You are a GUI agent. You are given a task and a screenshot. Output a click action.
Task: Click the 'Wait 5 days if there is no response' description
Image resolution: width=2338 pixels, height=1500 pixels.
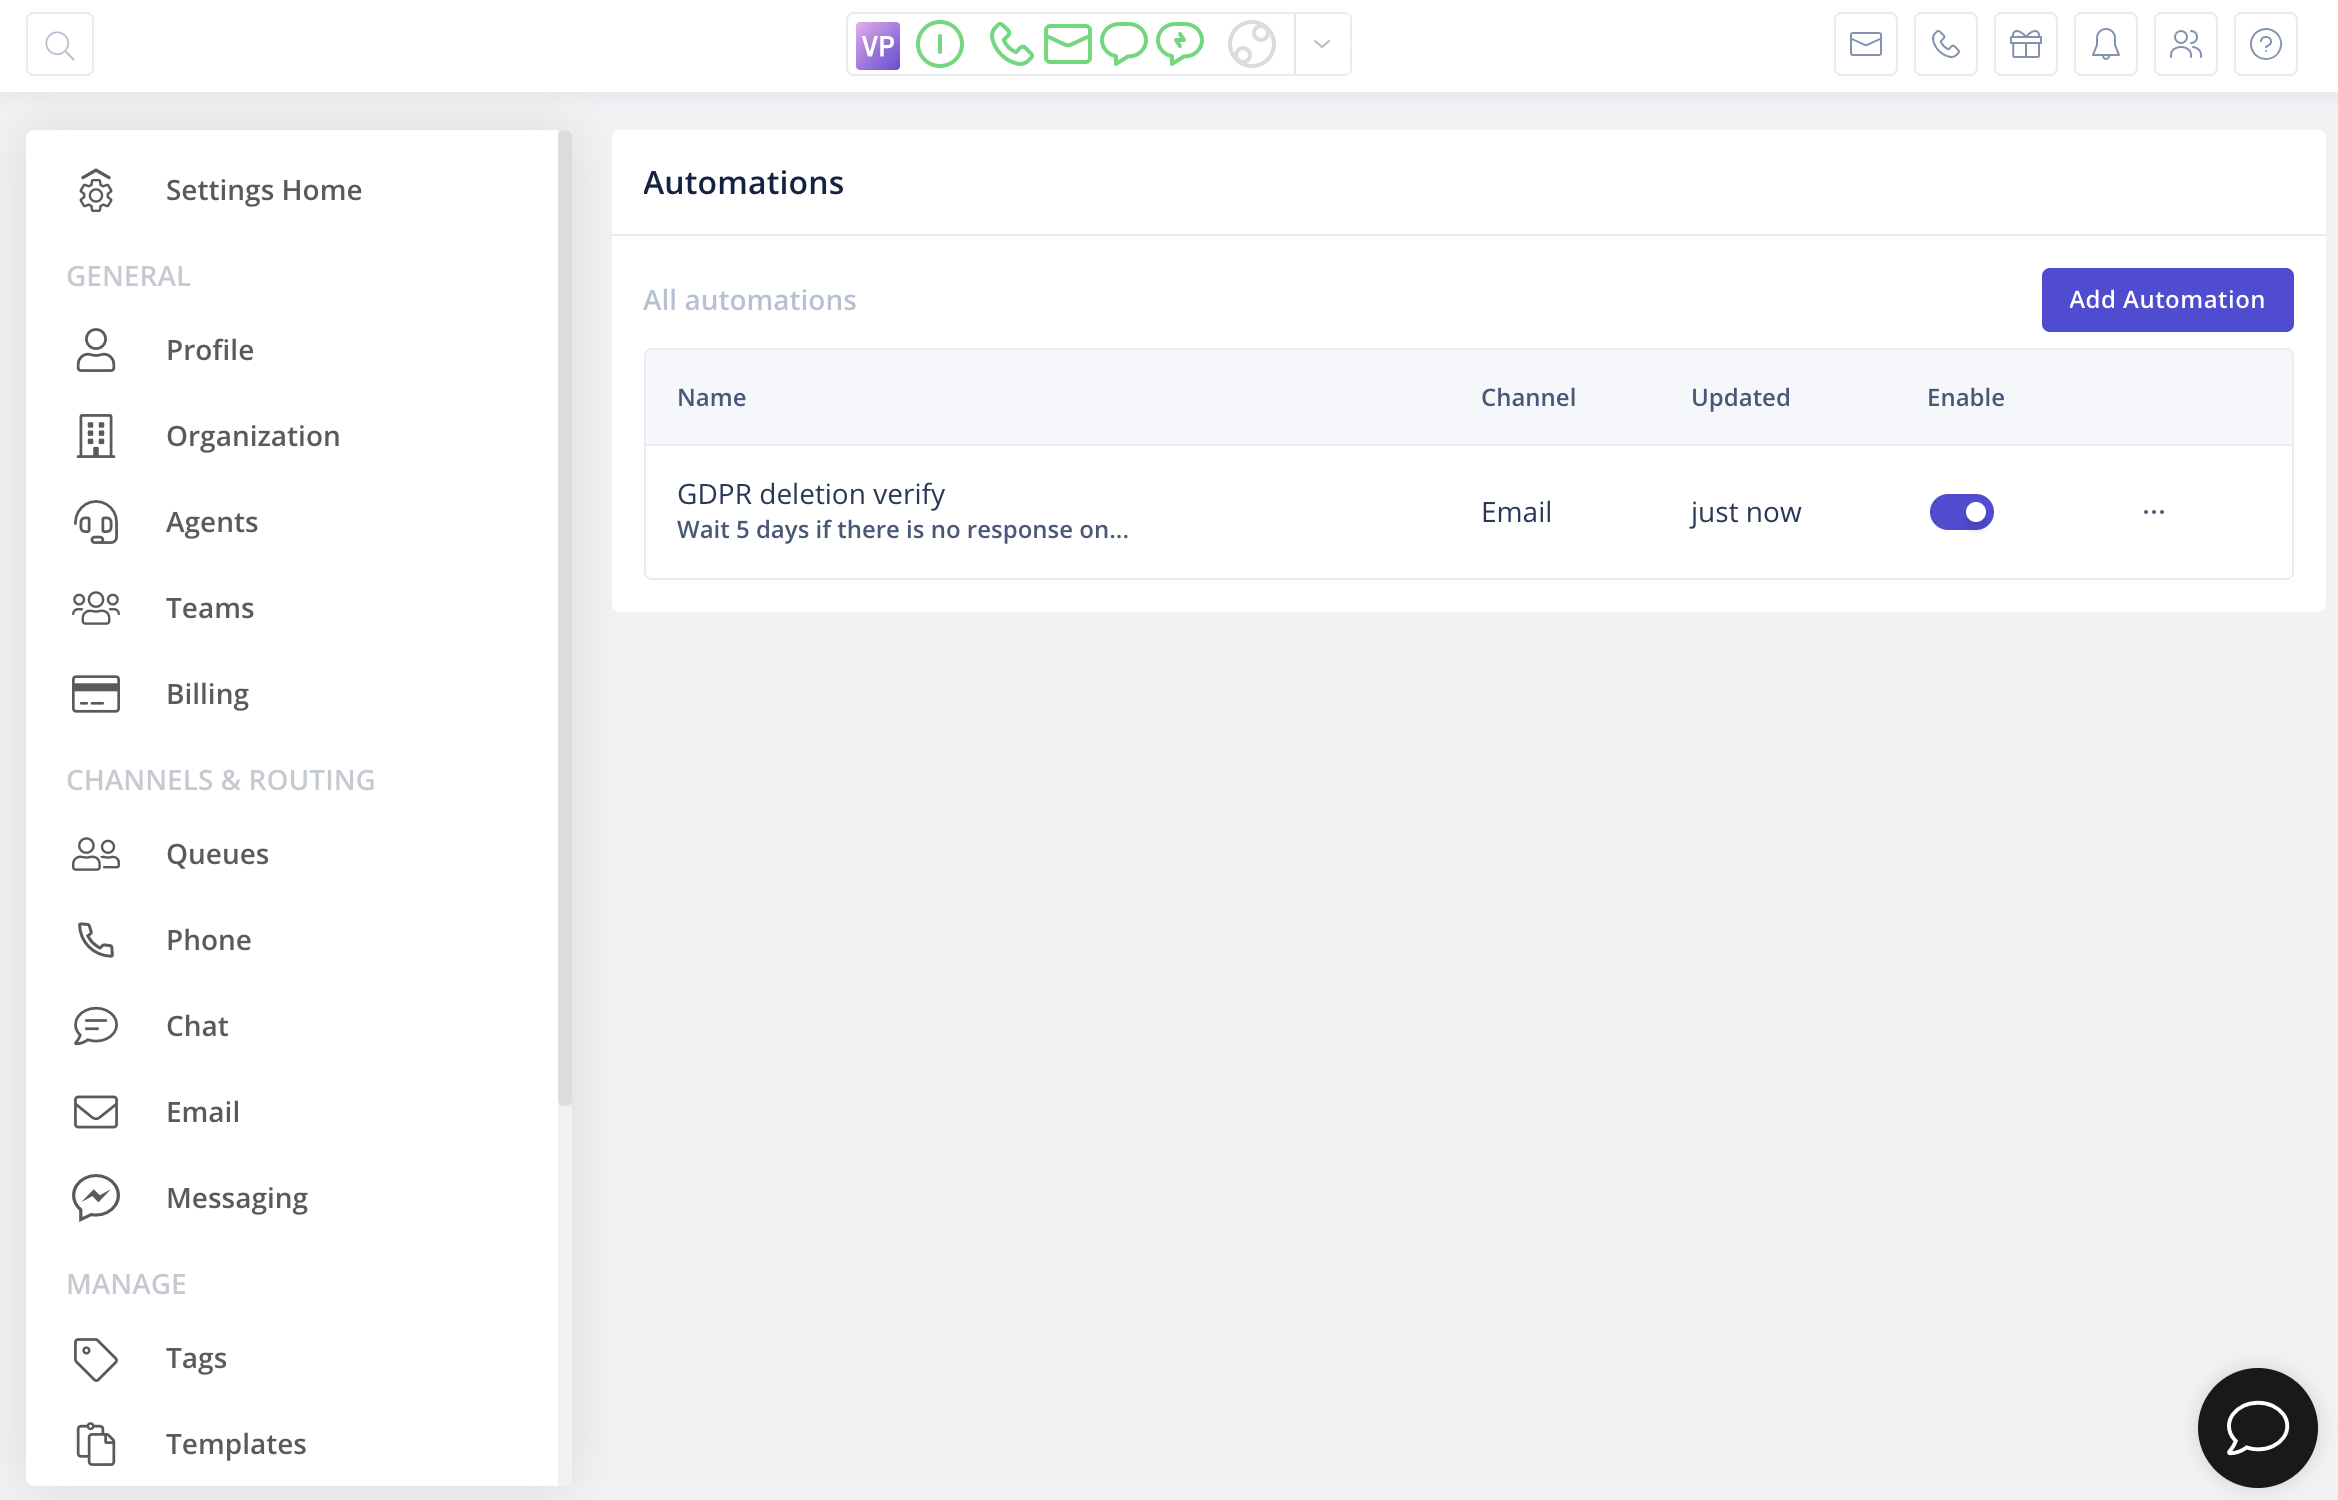pos(903,530)
